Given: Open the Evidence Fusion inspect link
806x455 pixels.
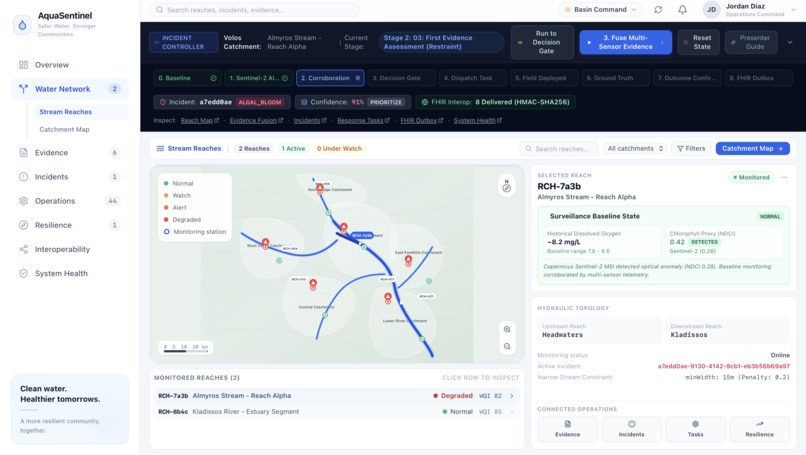Looking at the screenshot, I should [x=256, y=120].
